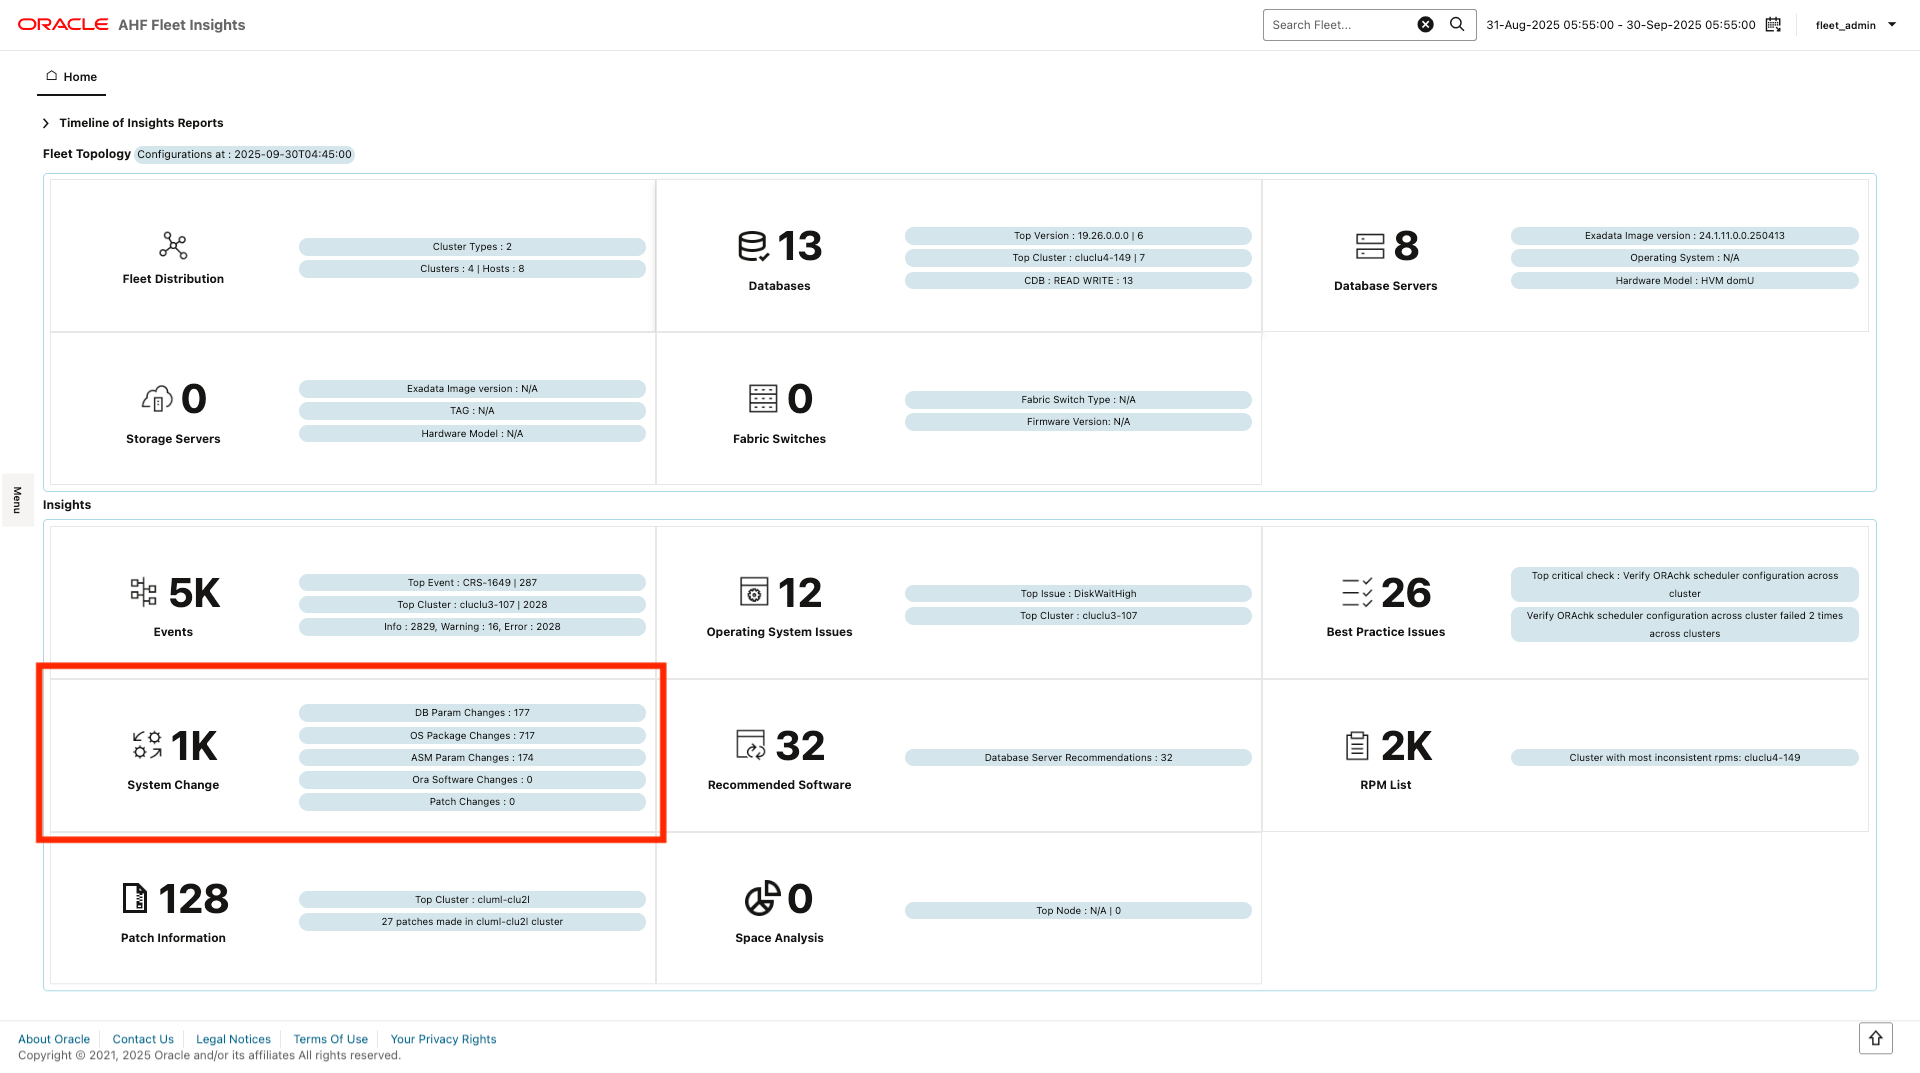Image resolution: width=1920 pixels, height=1073 pixels.
Task: Follow the About Oracle link
Action: (x=54, y=1039)
